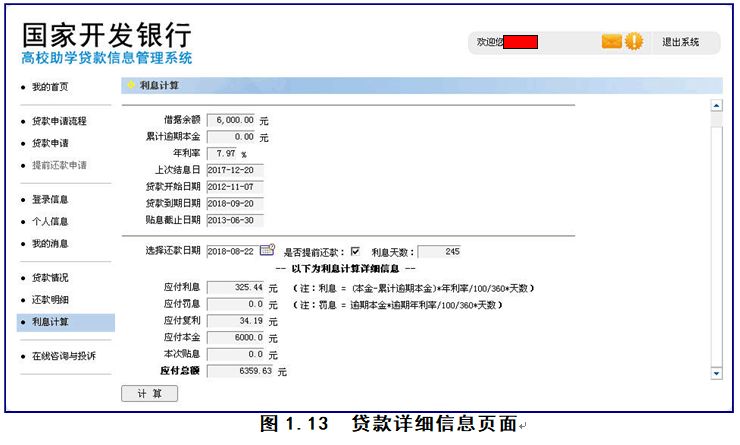
Task: Click the 年利率 field showing 7.97
Action: [222, 153]
